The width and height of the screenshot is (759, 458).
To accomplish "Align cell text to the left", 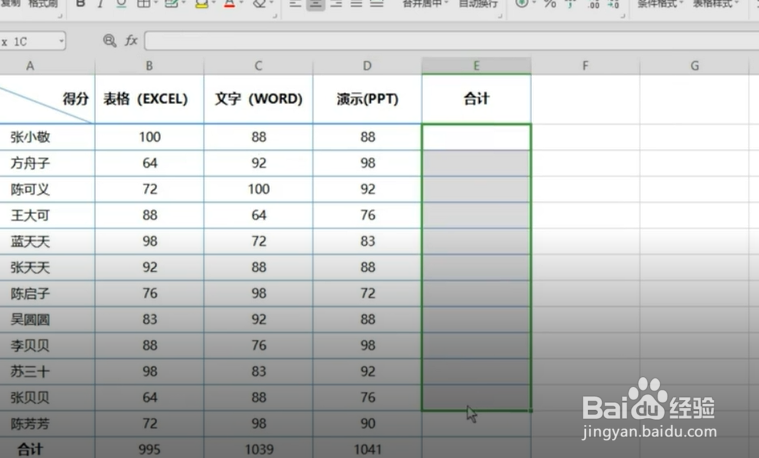I will click(295, 4).
